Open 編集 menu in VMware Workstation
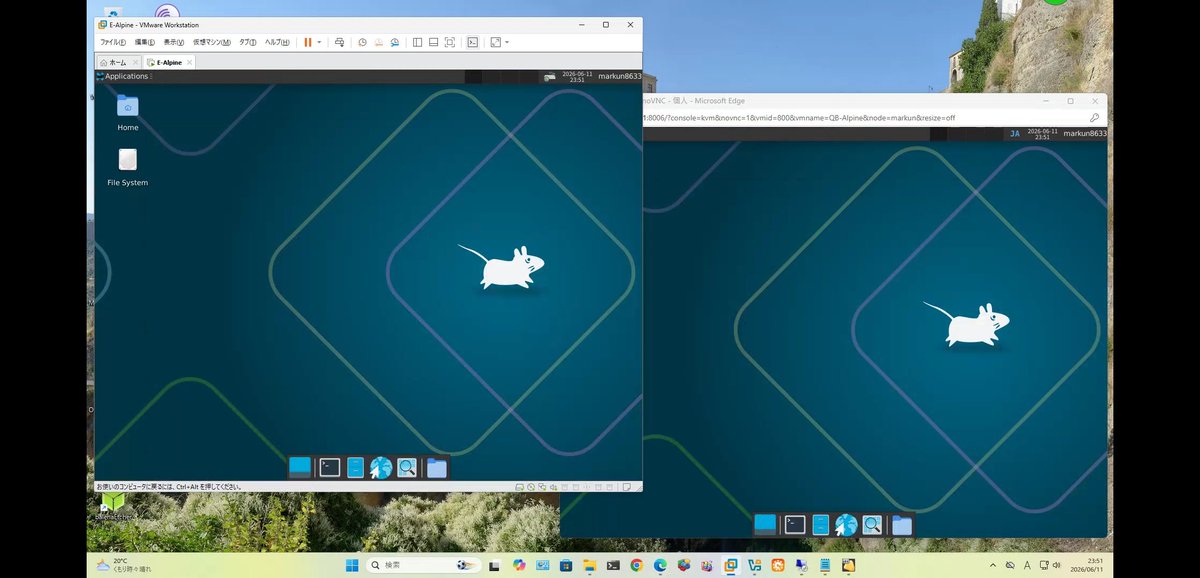 click(145, 42)
